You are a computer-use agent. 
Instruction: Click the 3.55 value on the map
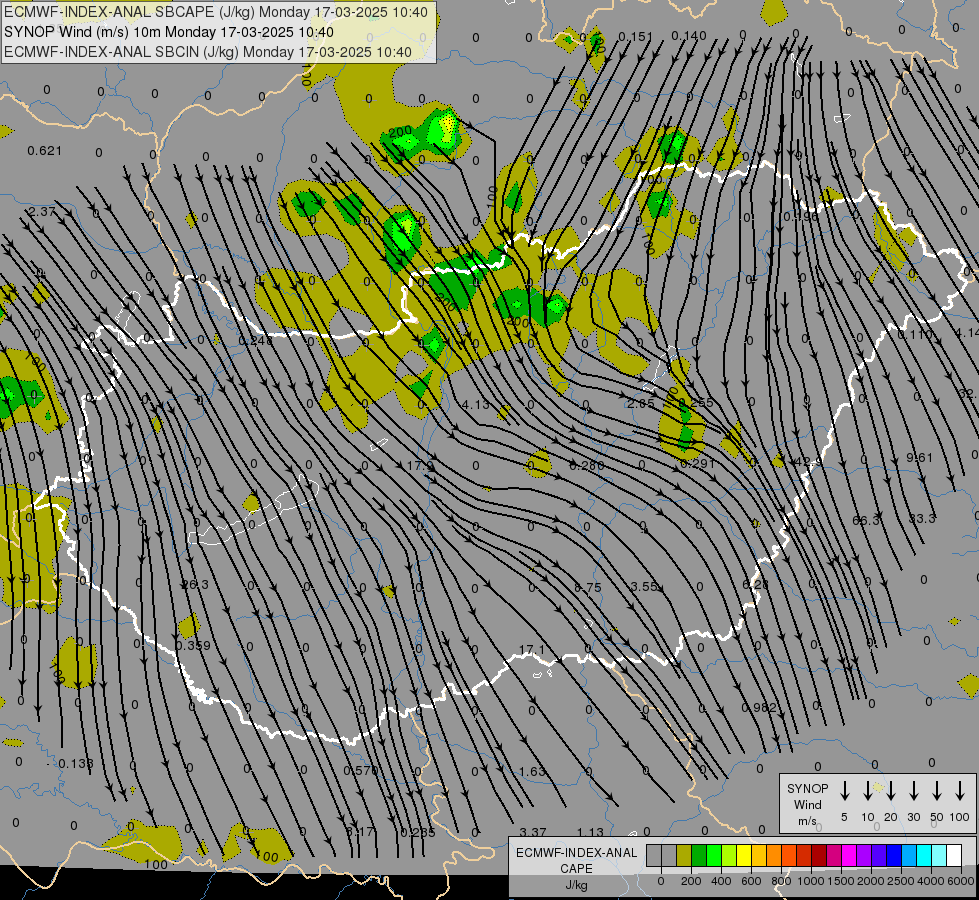pyautogui.click(x=644, y=586)
